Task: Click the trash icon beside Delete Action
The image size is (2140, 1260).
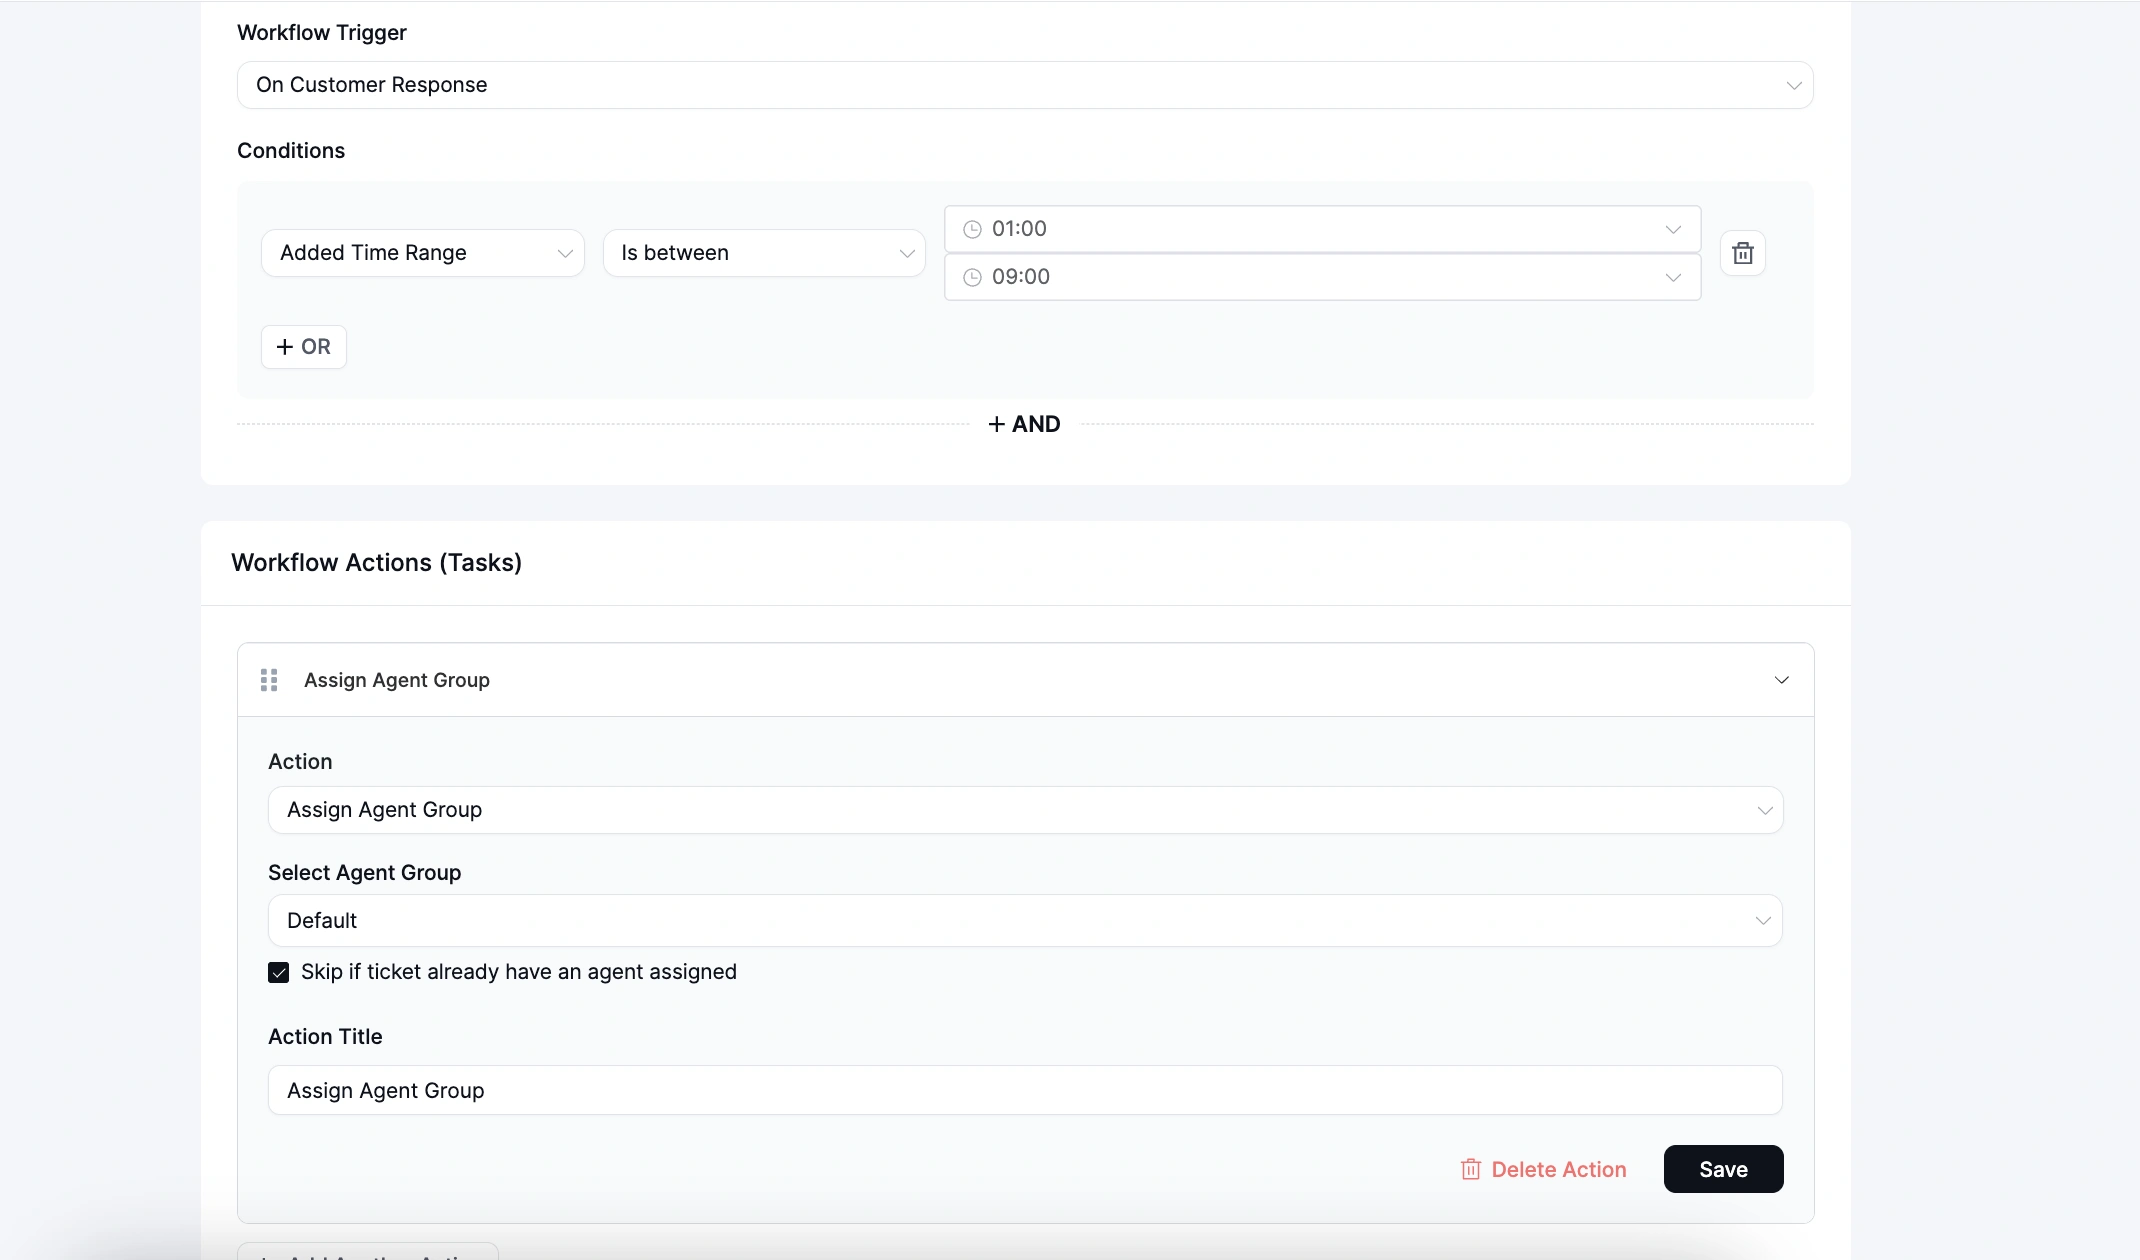Action: pyautogui.click(x=1470, y=1168)
